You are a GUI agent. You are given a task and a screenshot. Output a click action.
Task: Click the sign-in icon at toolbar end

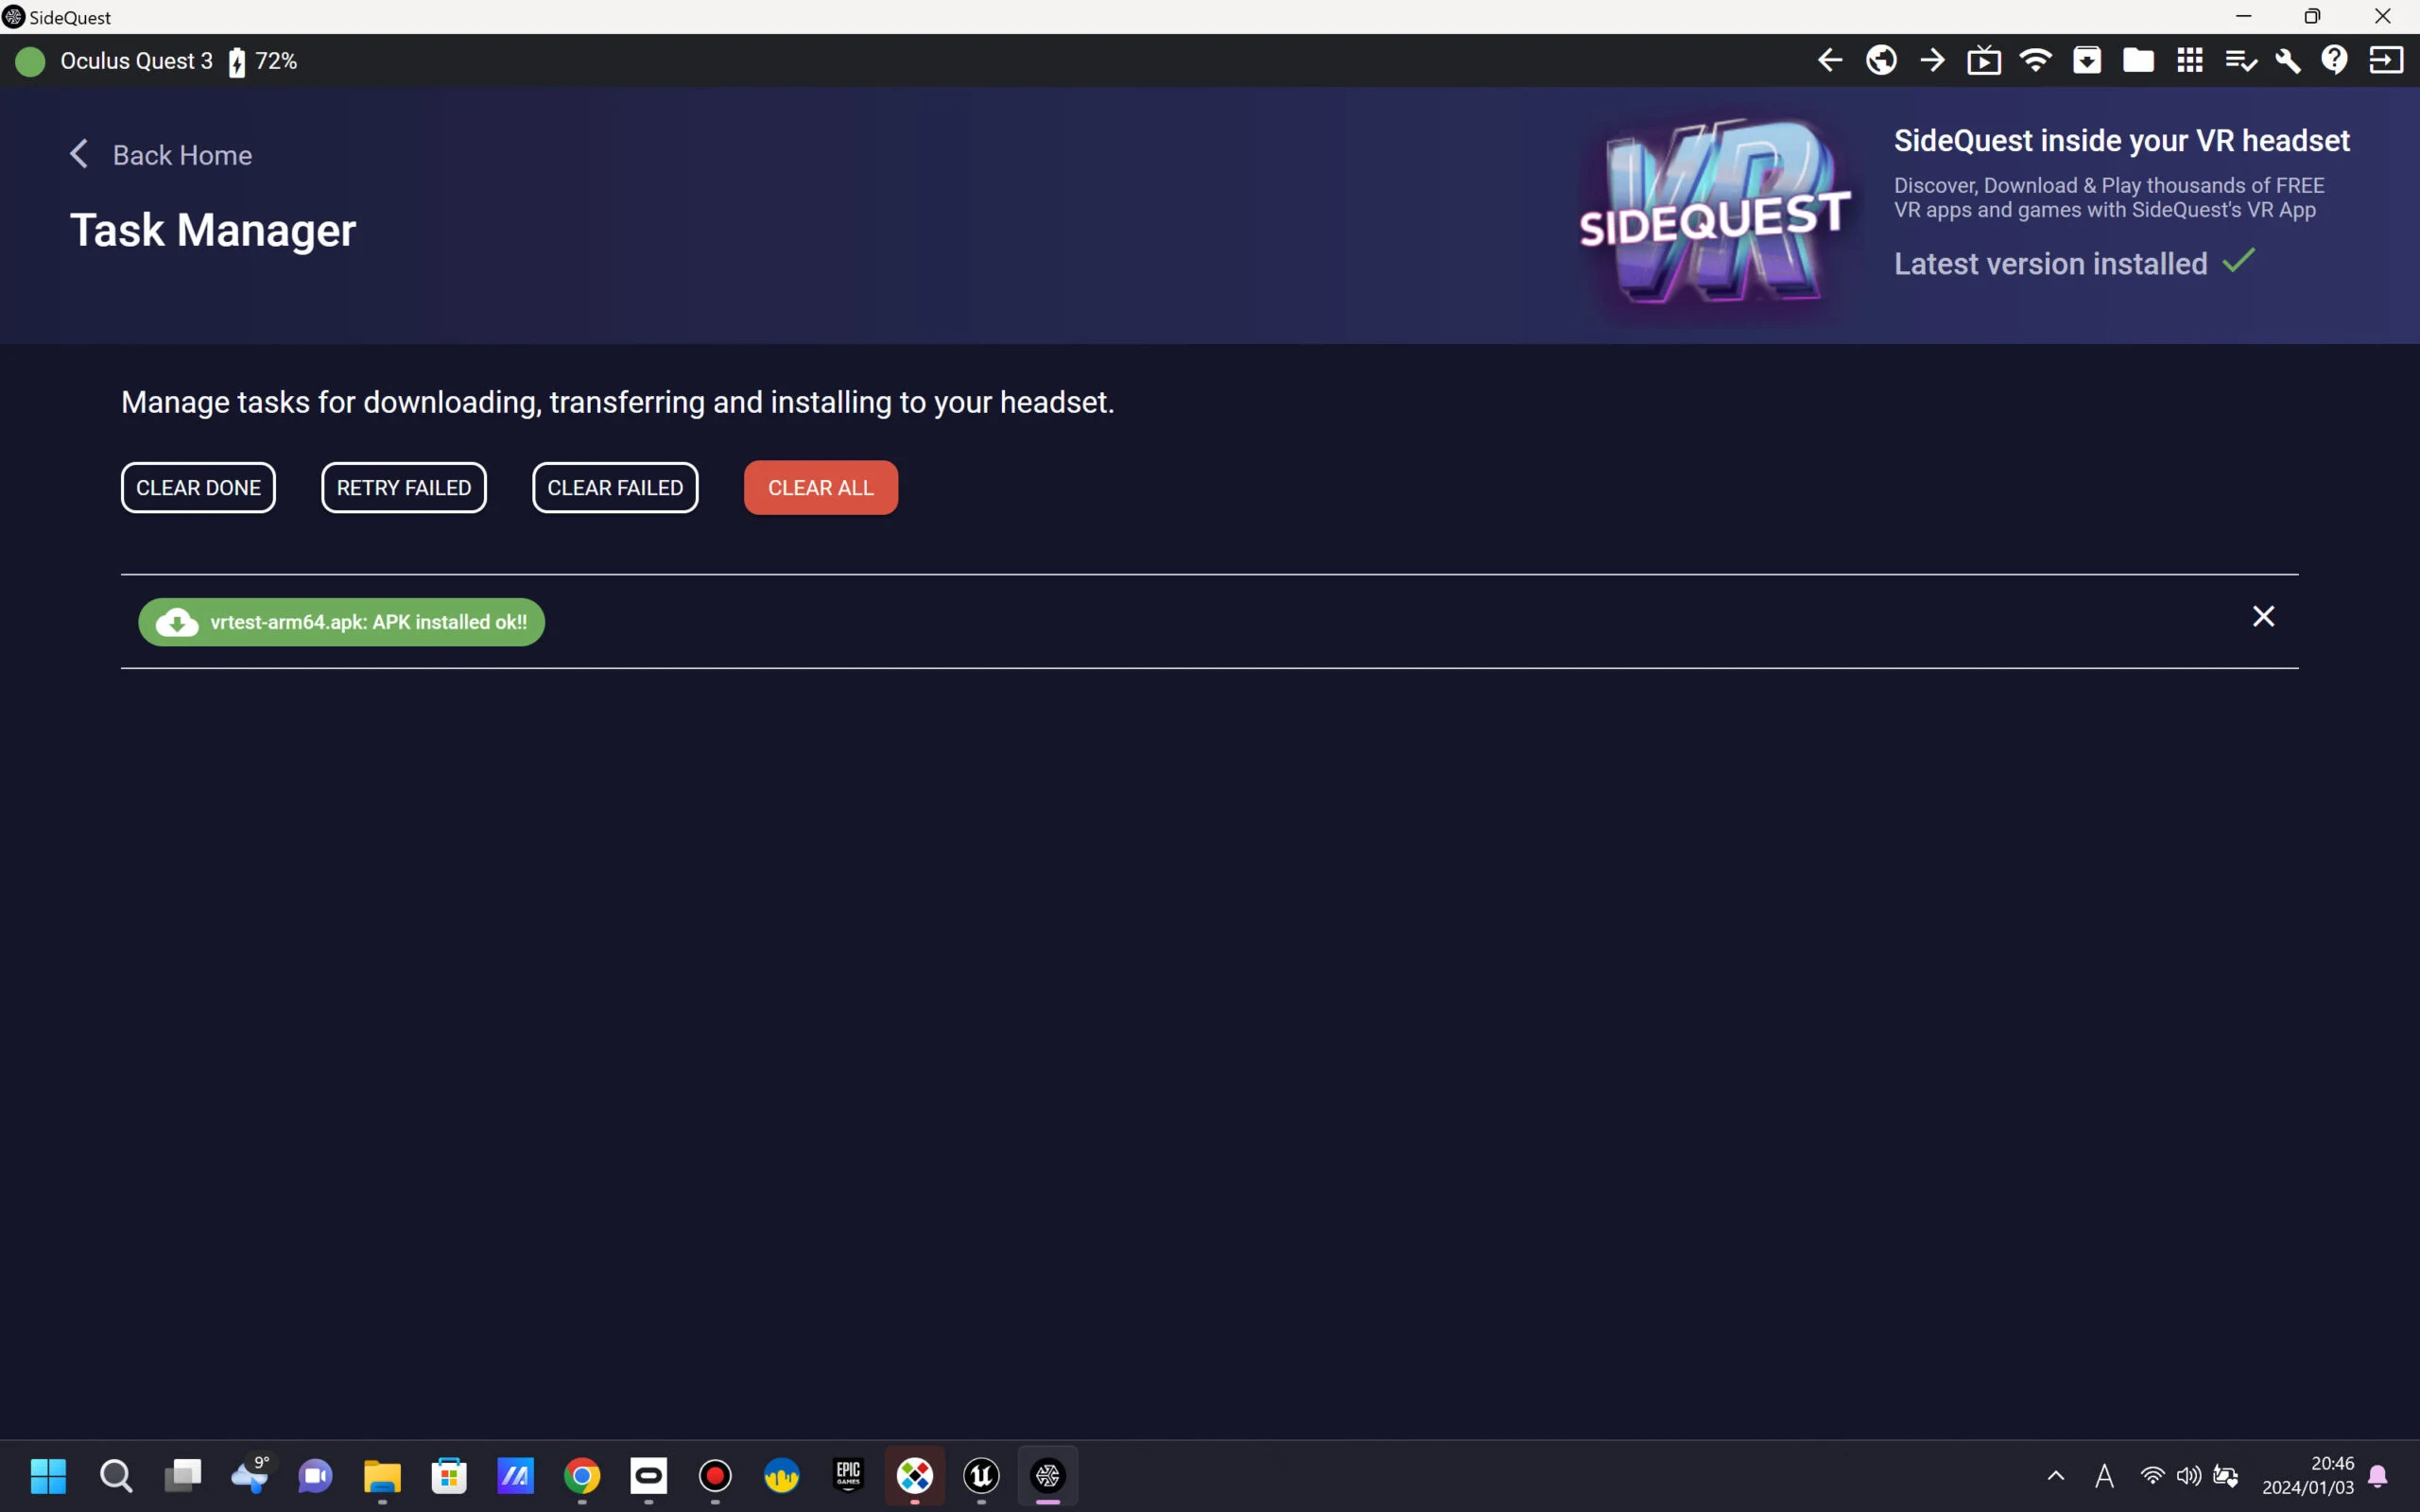point(2386,61)
